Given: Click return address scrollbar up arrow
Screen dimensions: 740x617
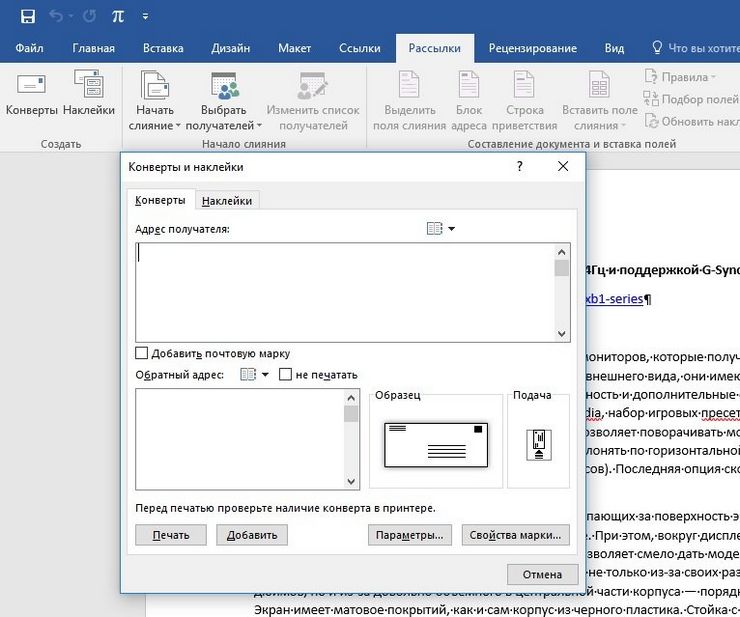Looking at the screenshot, I should point(351,398).
